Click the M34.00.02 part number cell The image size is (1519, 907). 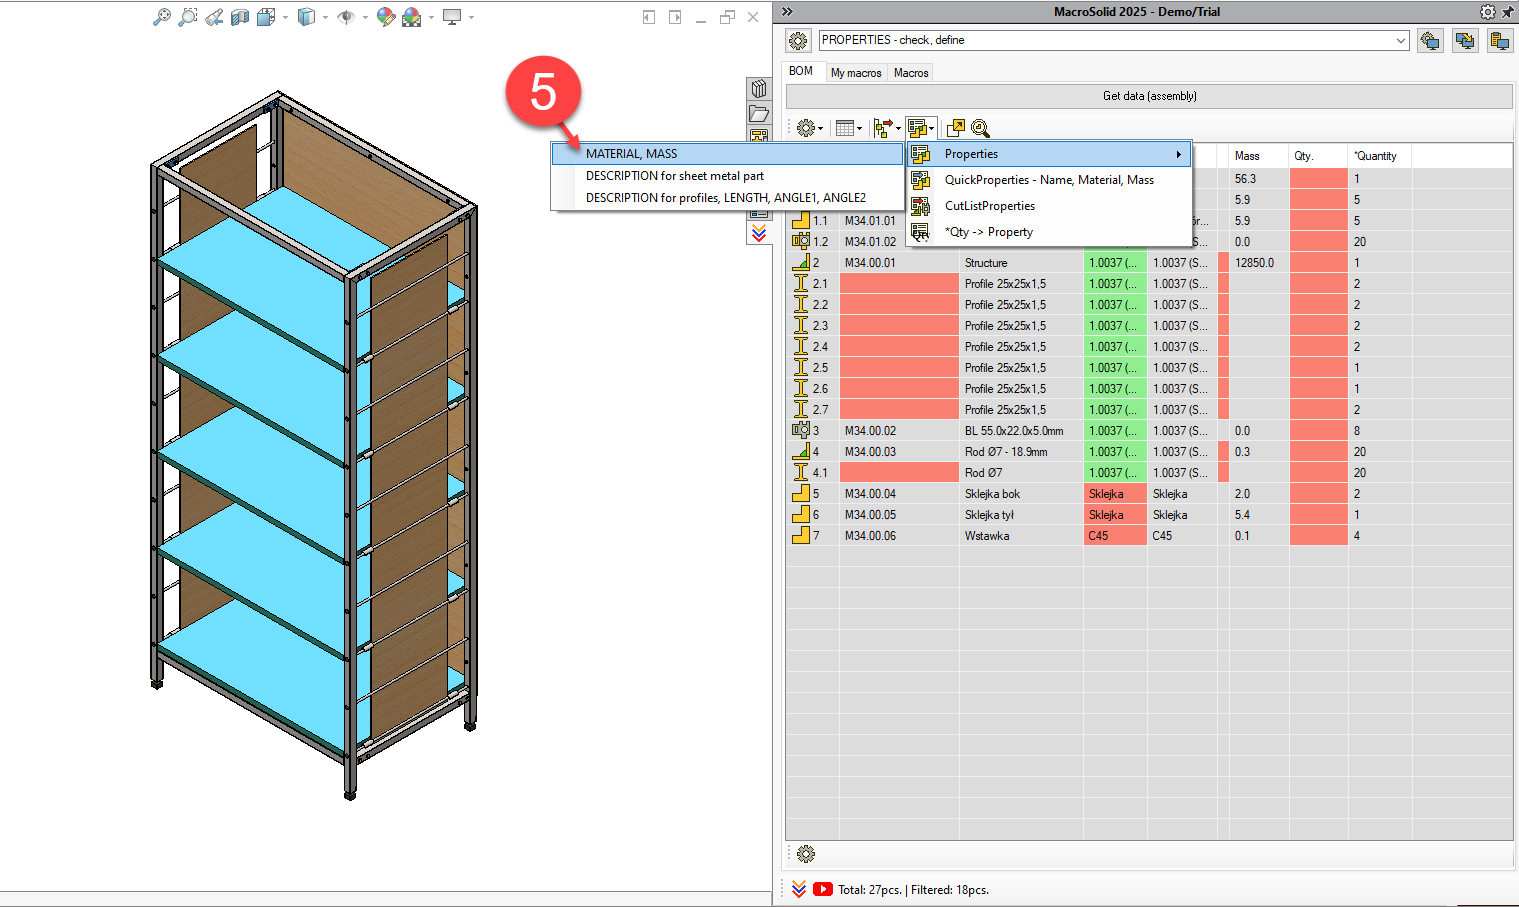pyautogui.click(x=899, y=431)
